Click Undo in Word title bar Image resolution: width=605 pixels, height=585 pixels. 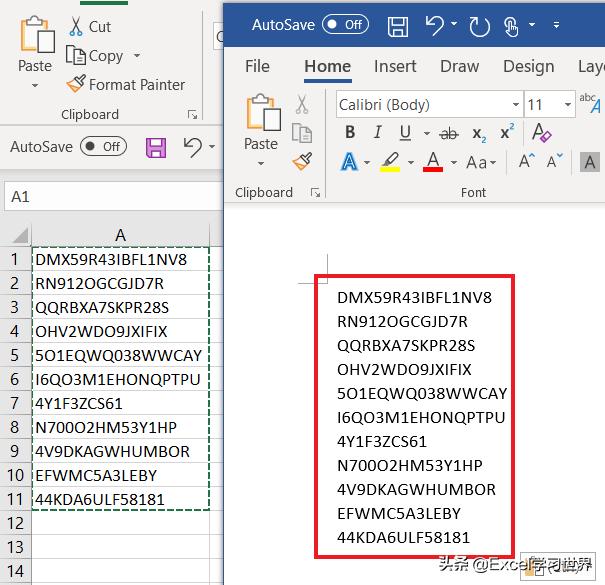tap(435, 26)
